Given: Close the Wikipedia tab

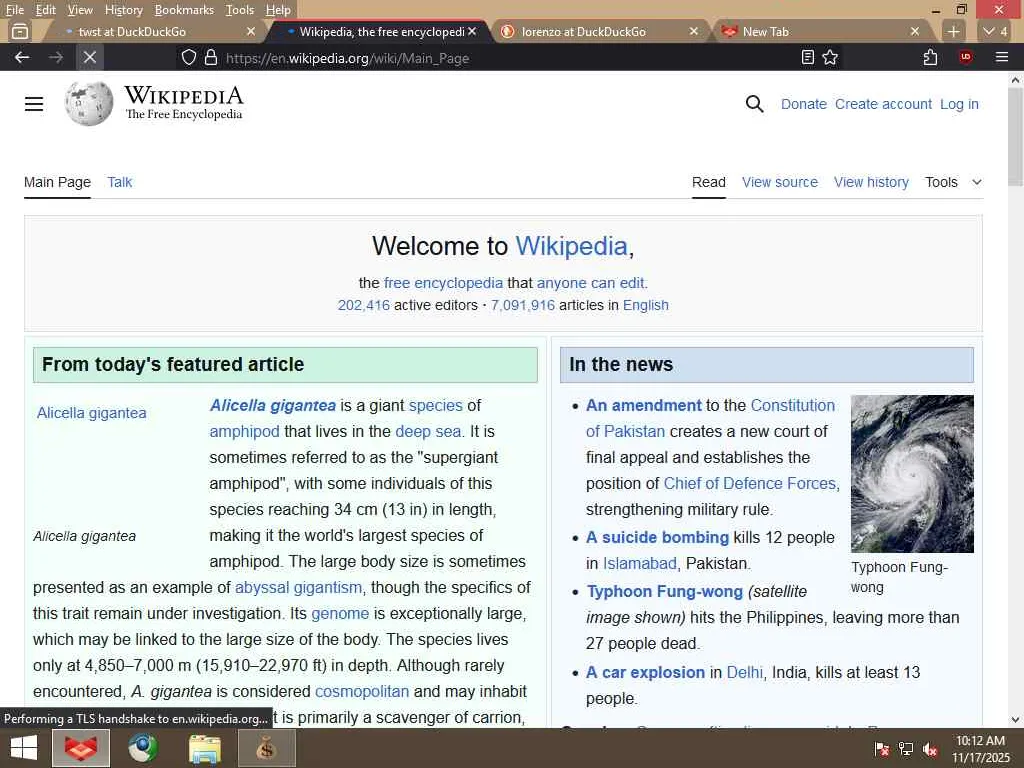Looking at the screenshot, I should [472, 31].
